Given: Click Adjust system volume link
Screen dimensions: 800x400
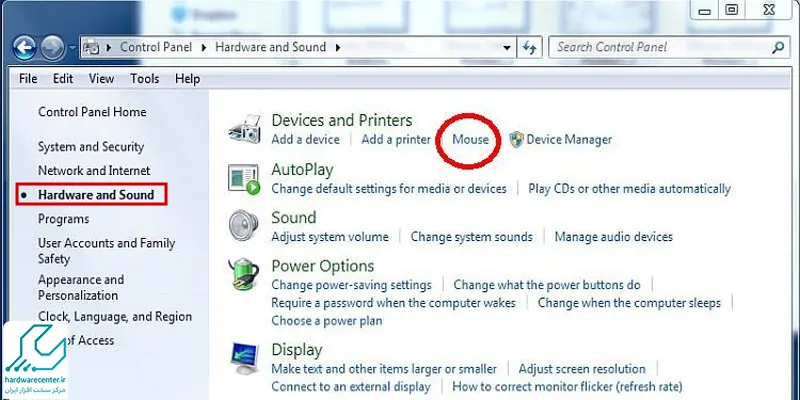Looking at the screenshot, I should (330, 237).
